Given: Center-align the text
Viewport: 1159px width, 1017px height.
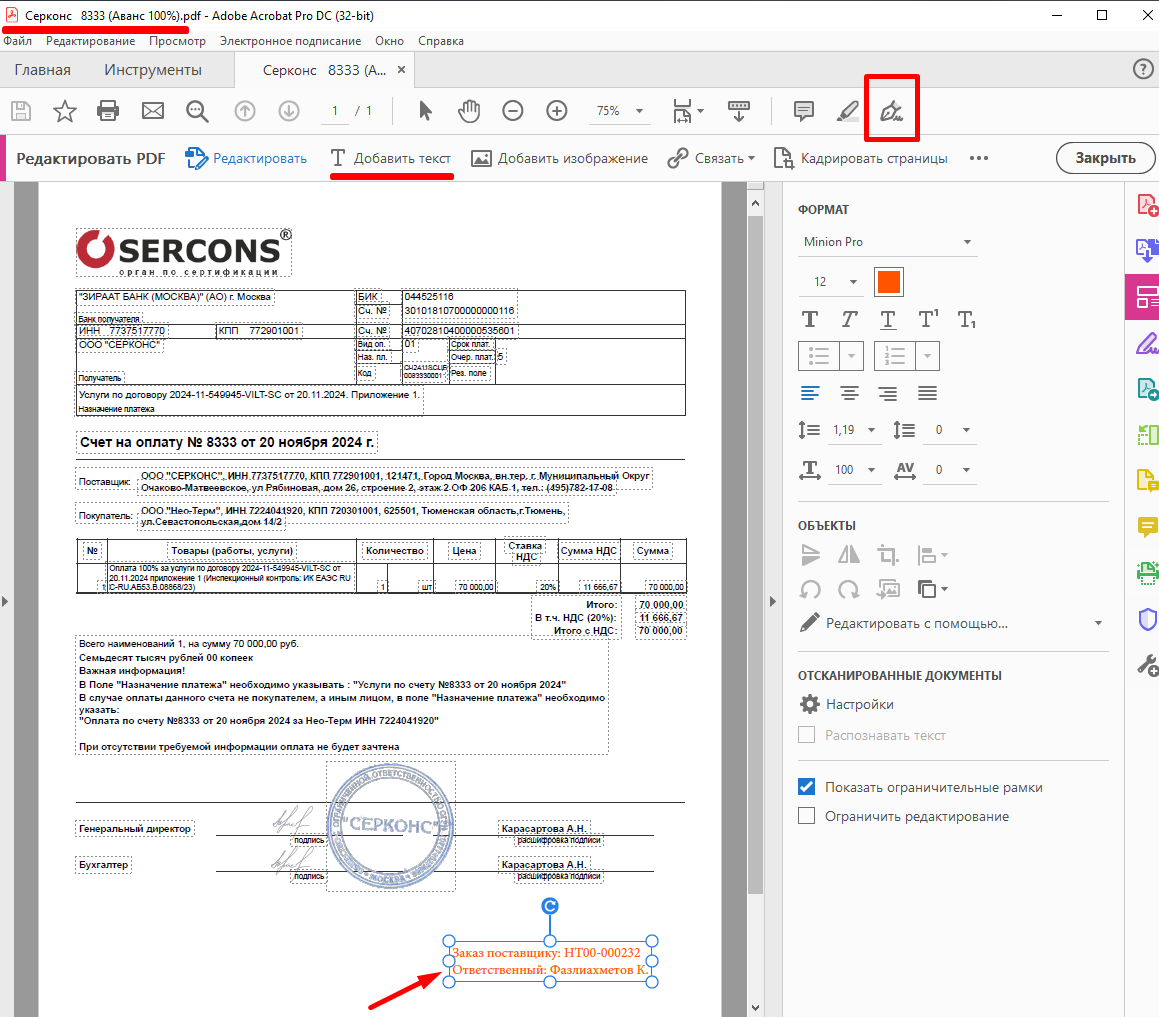Looking at the screenshot, I should click(849, 393).
